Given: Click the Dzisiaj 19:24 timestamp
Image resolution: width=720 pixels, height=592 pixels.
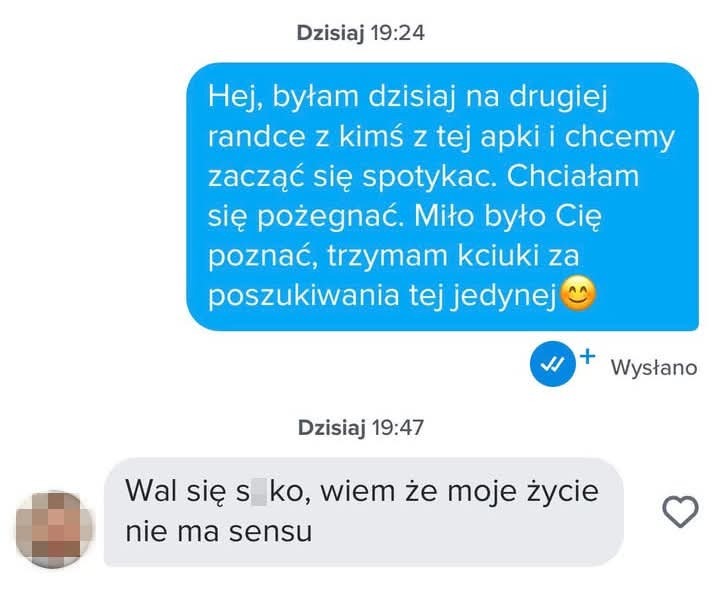Looking at the screenshot, I should [360, 33].
